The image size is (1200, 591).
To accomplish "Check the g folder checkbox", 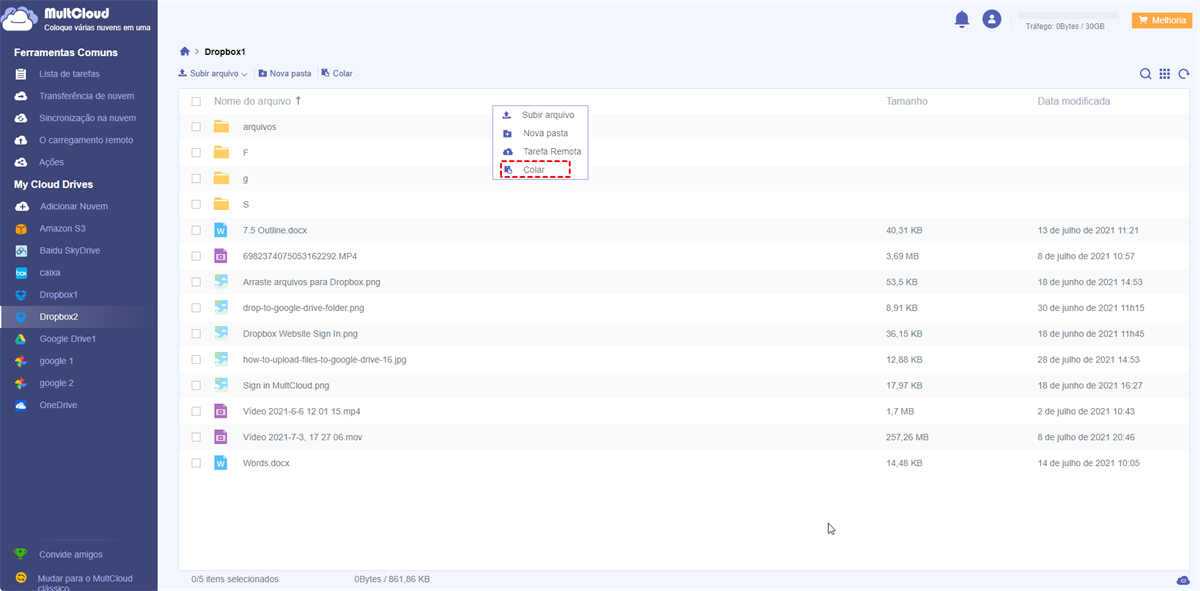I will [x=196, y=179].
